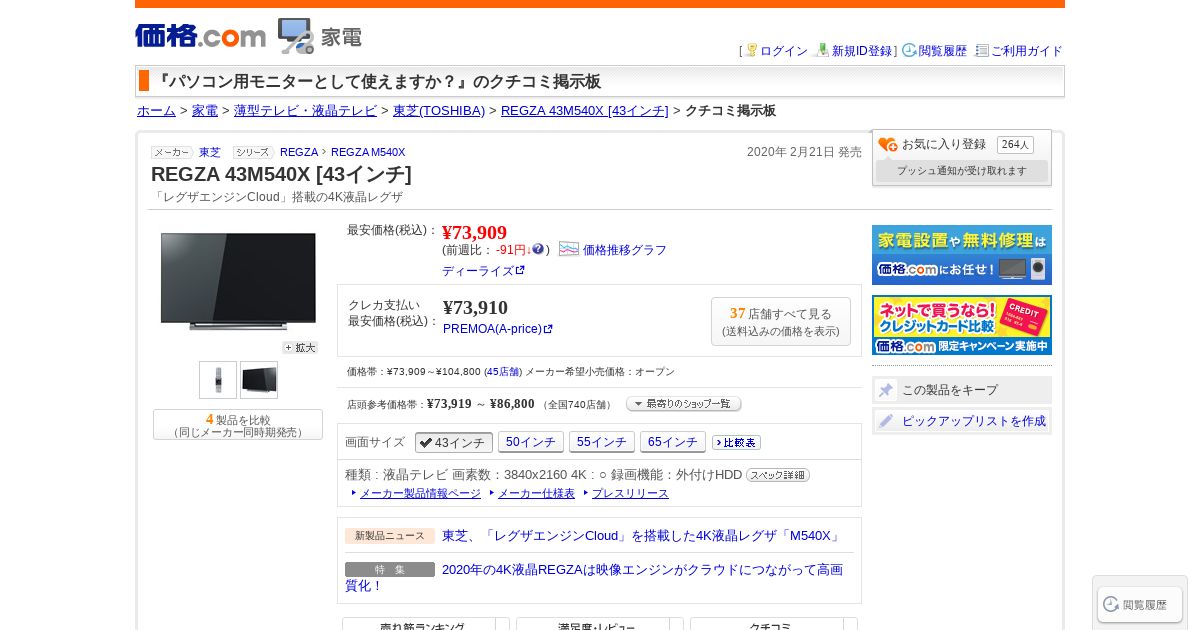Go to 東芝(TOSHIBA) breadcrumb link
Image resolution: width=1200 pixels, height=630 pixels.
tap(439, 111)
